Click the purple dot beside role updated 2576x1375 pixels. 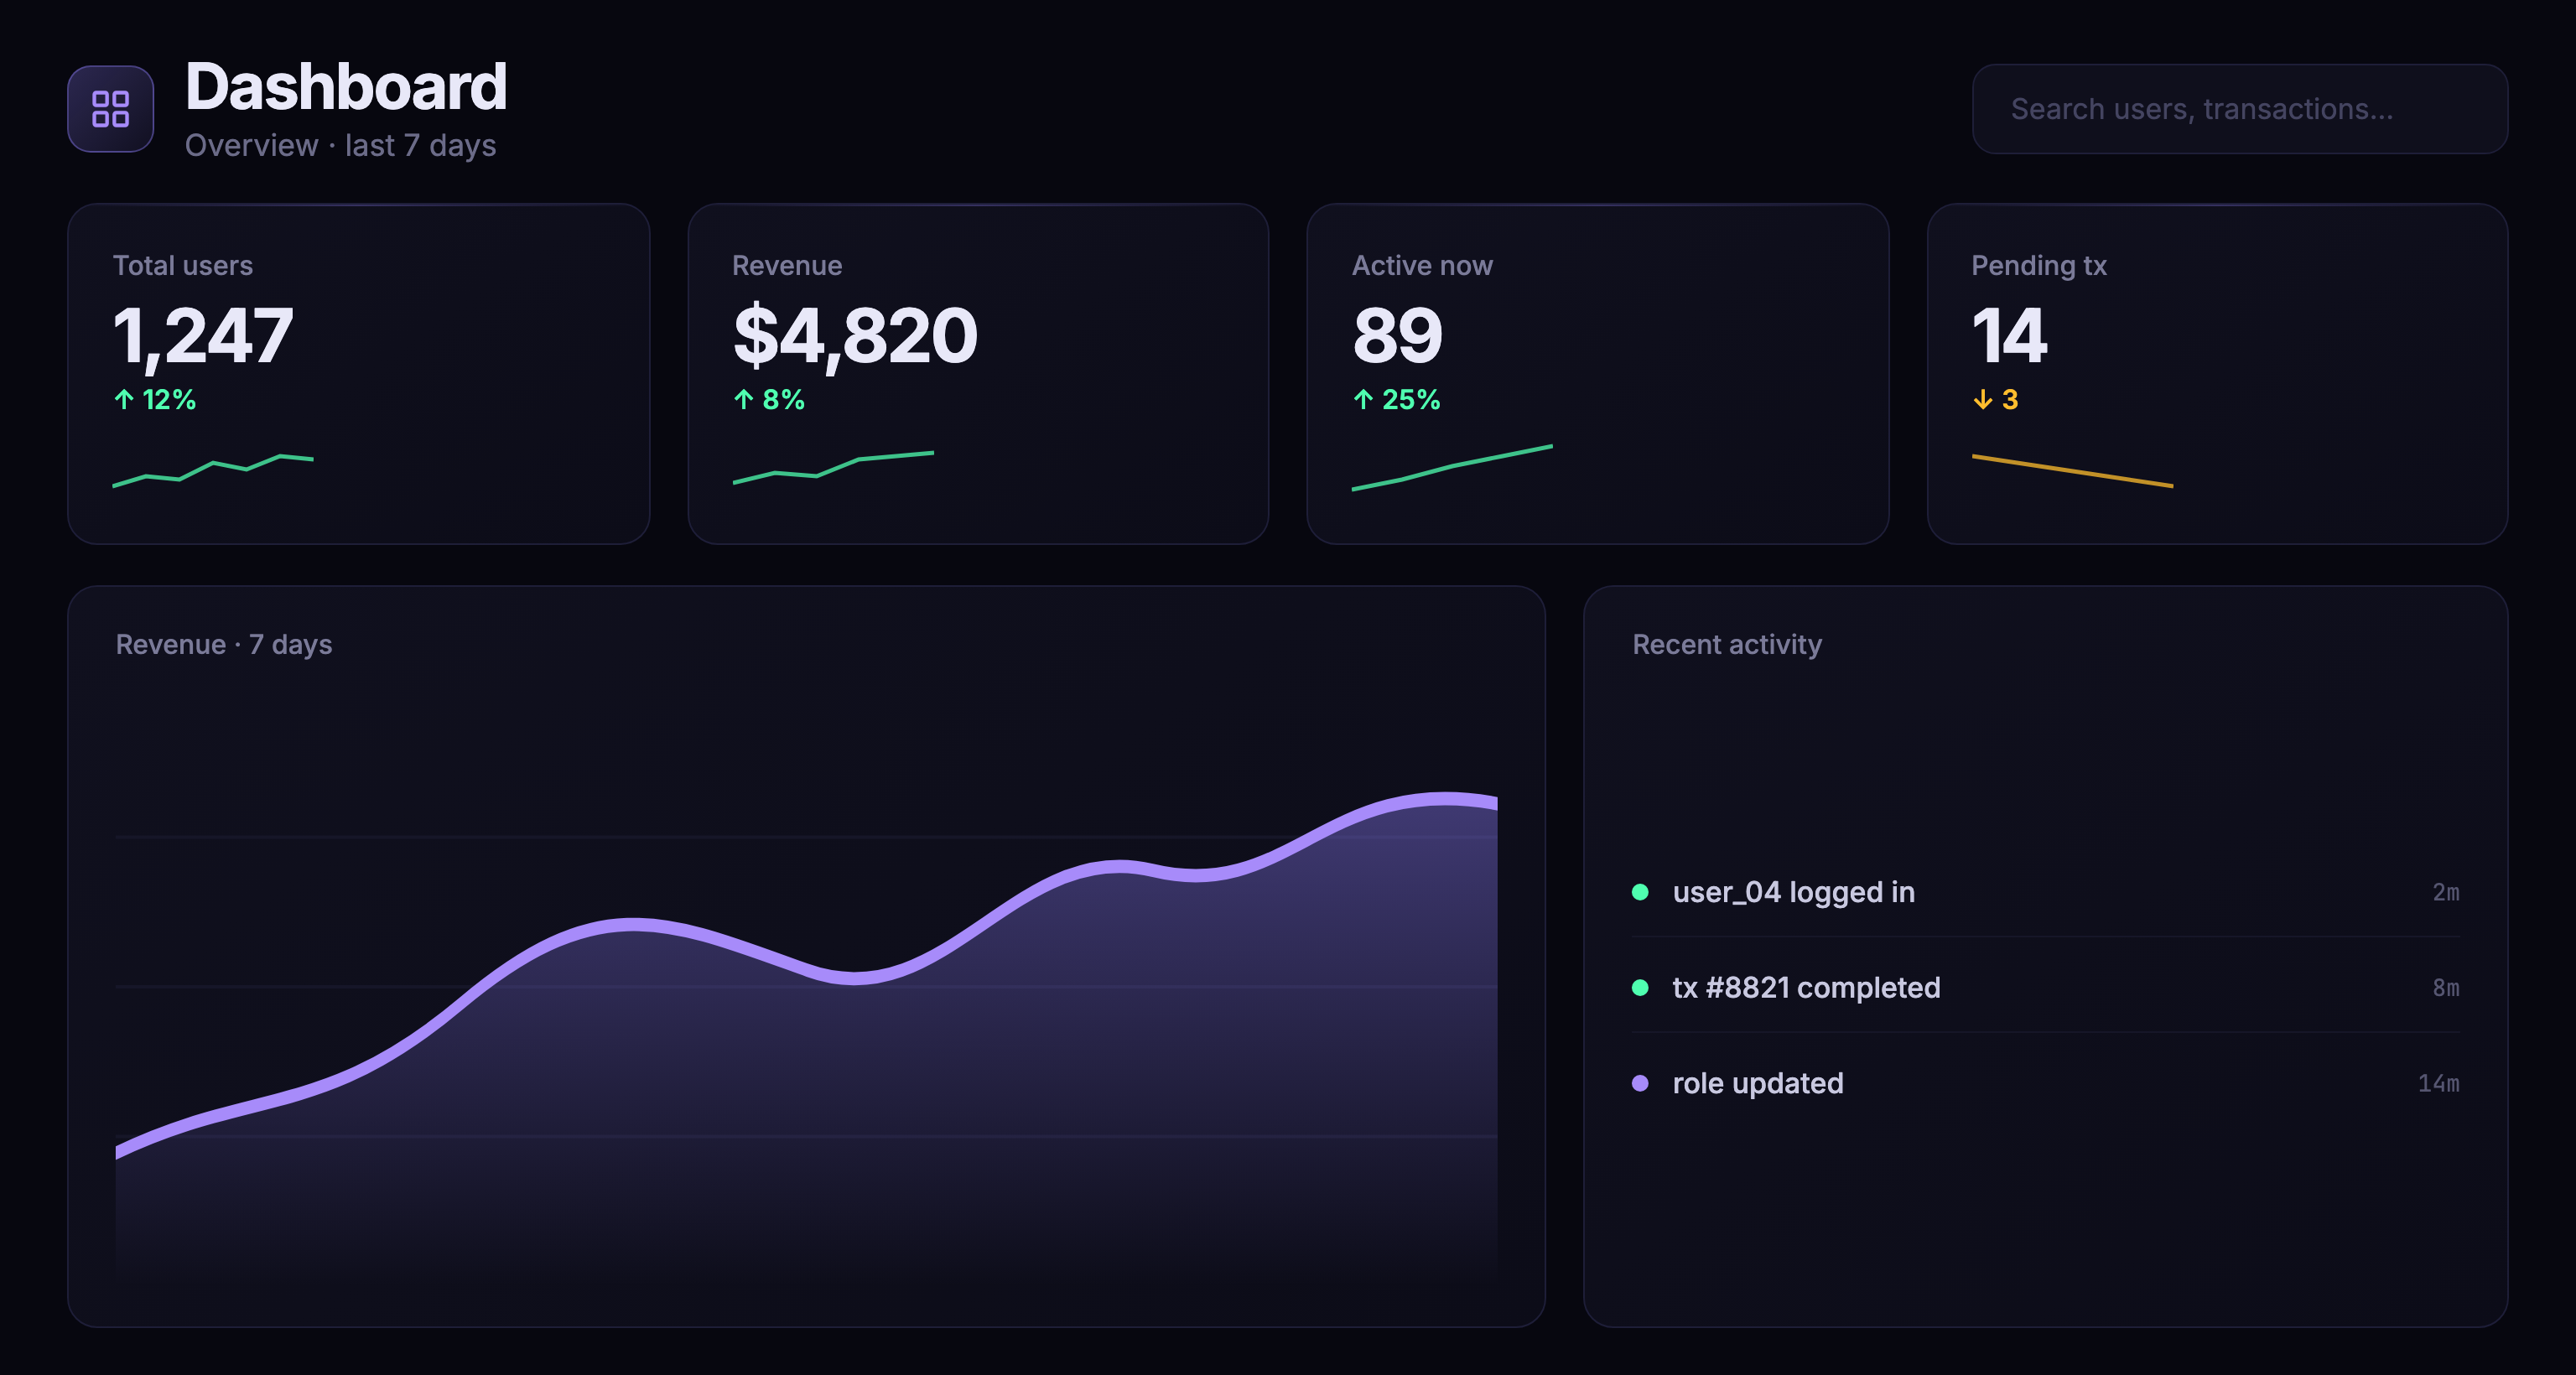[1640, 1083]
